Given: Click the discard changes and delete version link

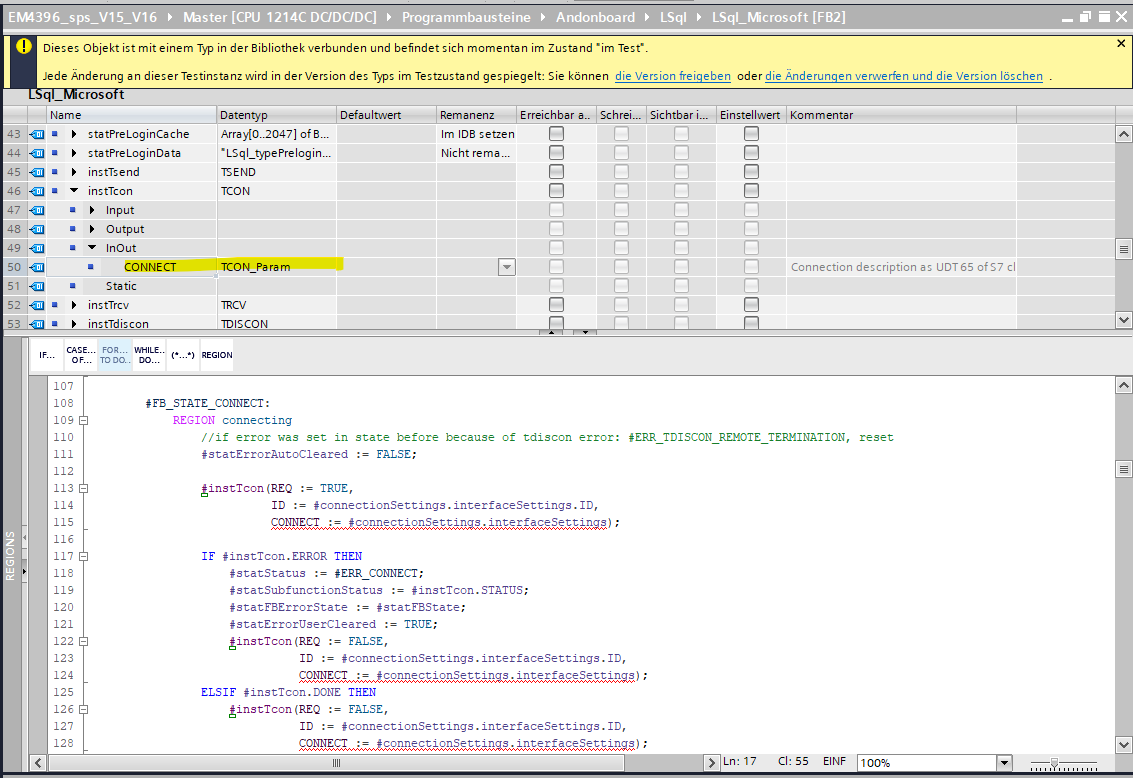Looking at the screenshot, I should pos(903,76).
